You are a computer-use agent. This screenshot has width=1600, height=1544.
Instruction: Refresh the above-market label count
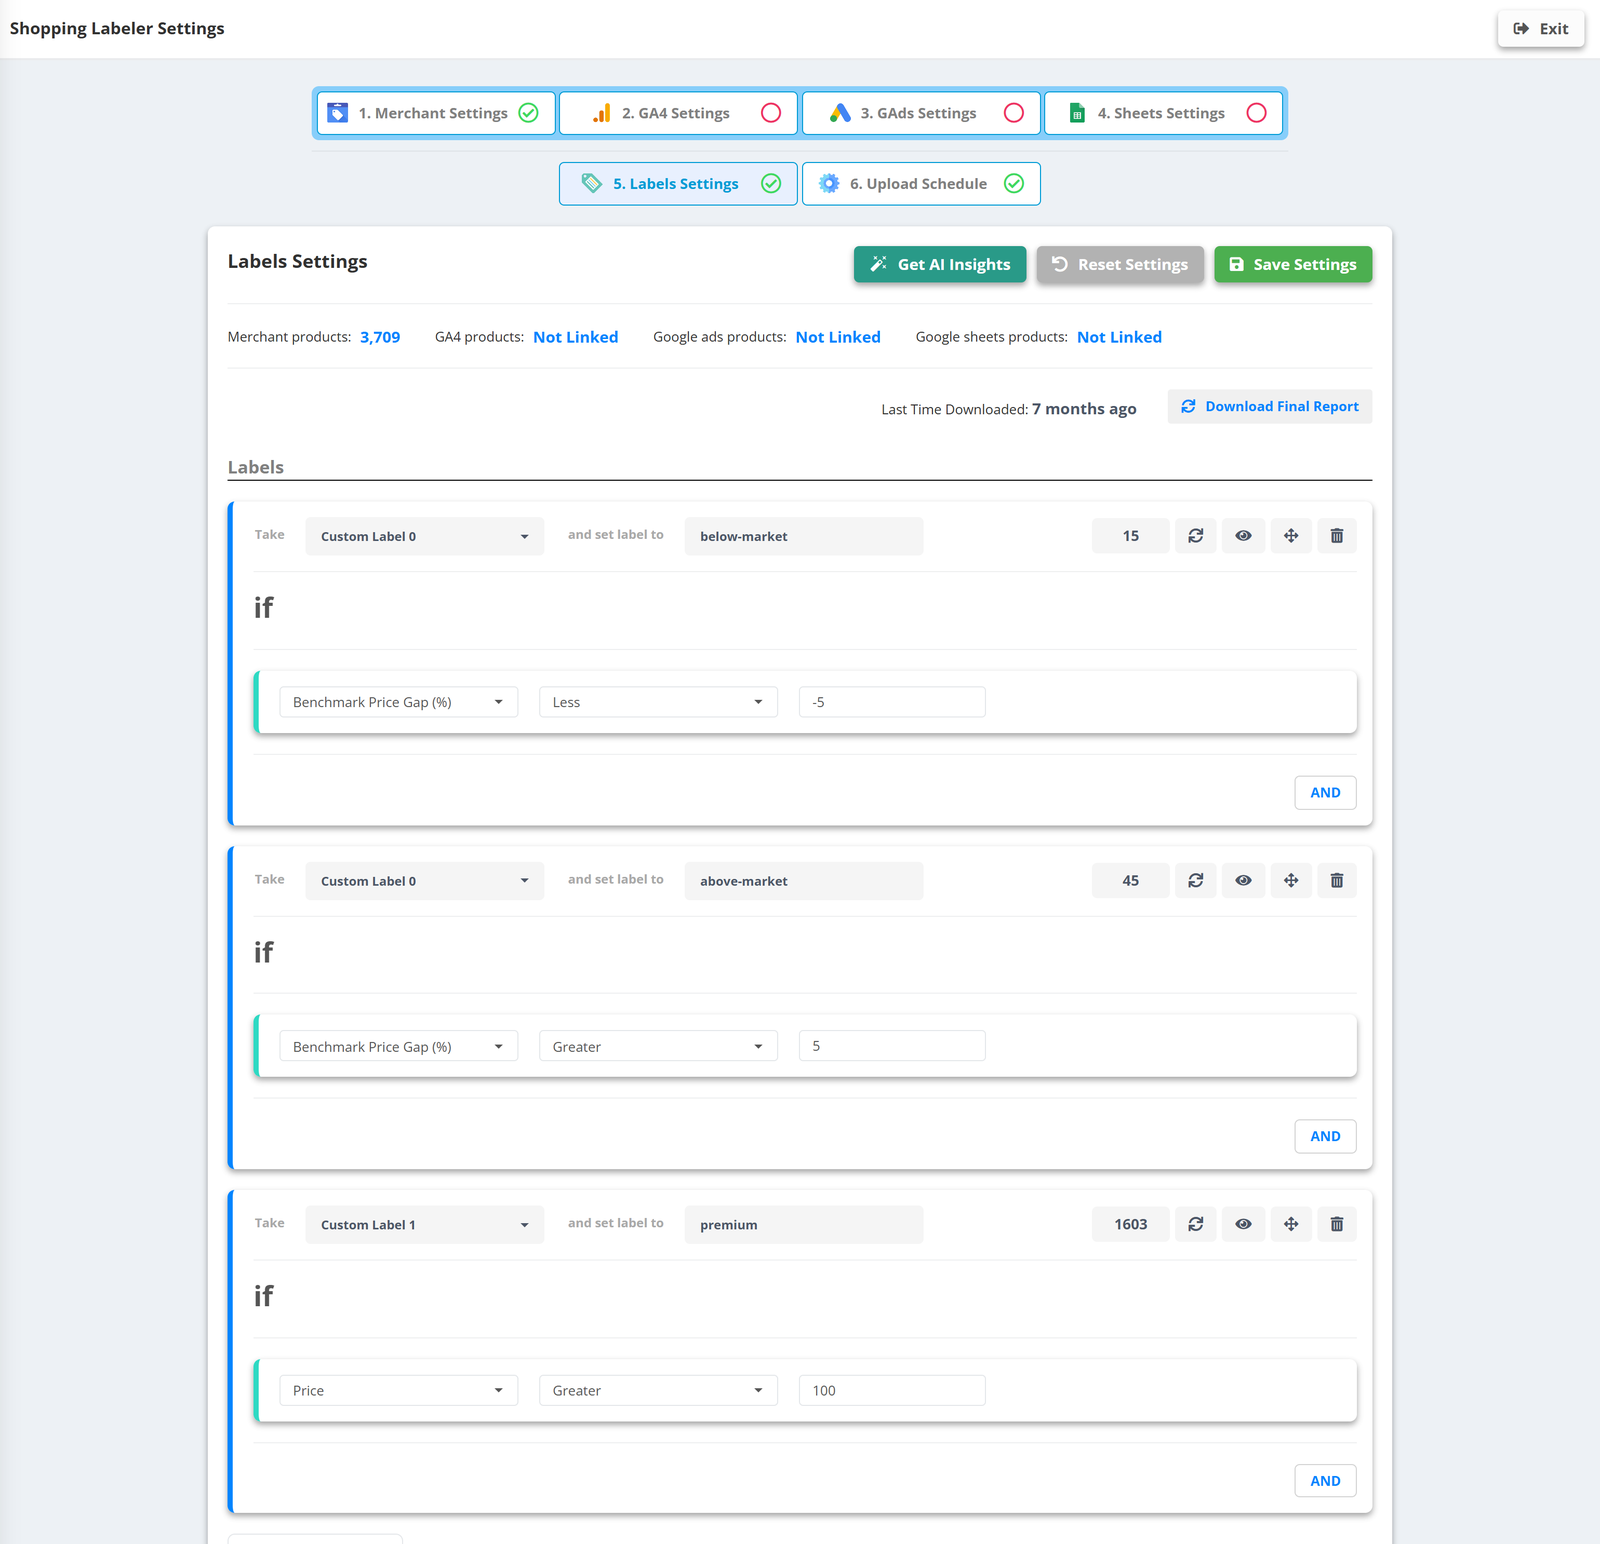tap(1195, 880)
